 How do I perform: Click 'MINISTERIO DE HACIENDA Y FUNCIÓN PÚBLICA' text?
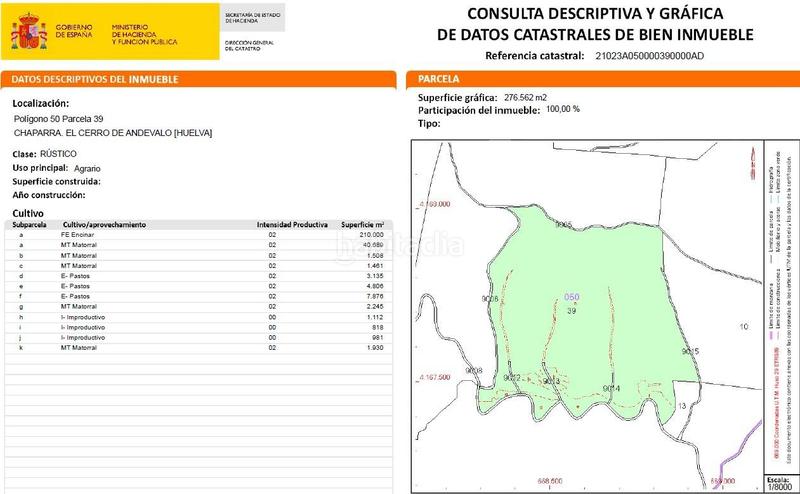tap(144, 35)
